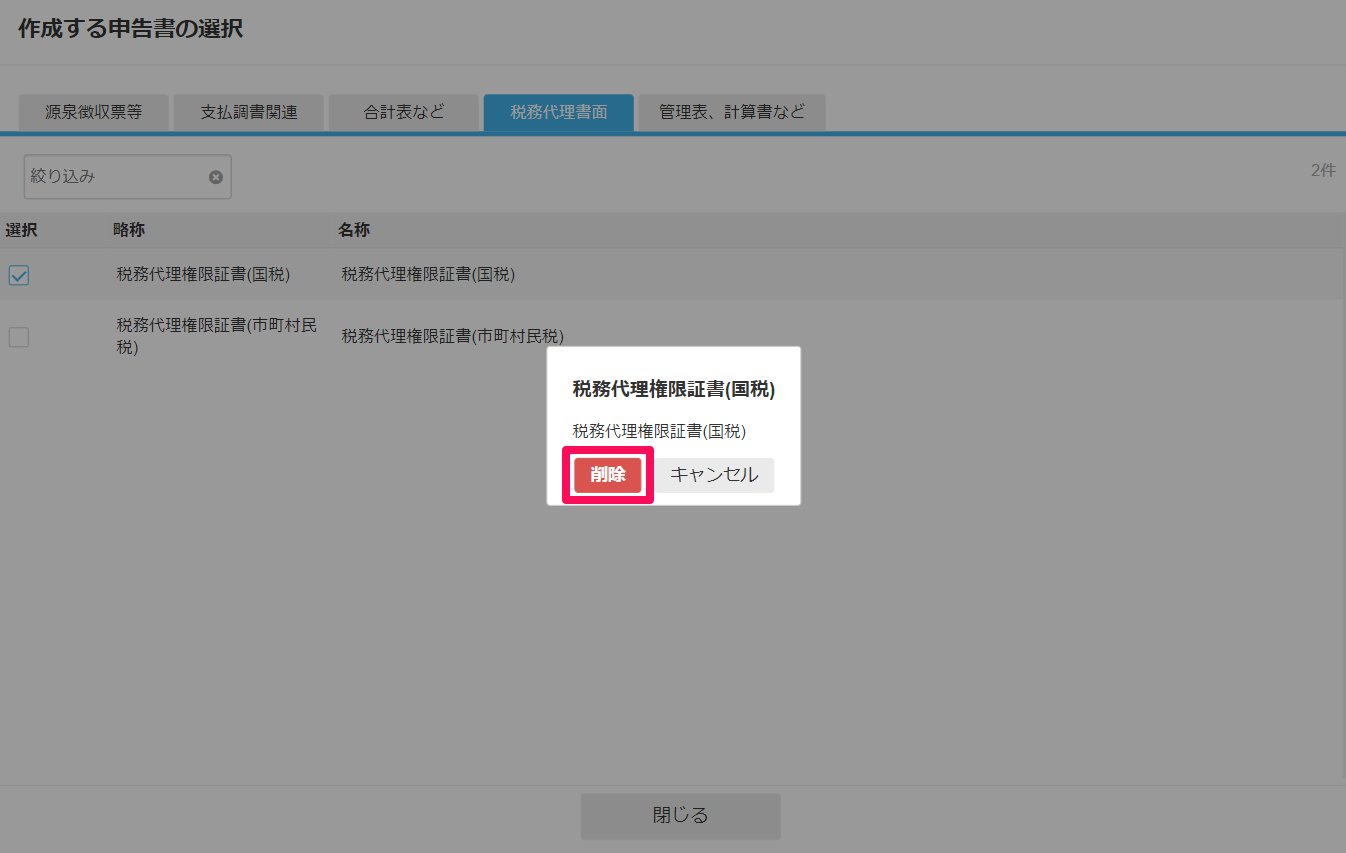
Task: Click 税務代理権限証書(市町村民税) in the 略称 column
Action: pyautogui.click(x=217, y=337)
